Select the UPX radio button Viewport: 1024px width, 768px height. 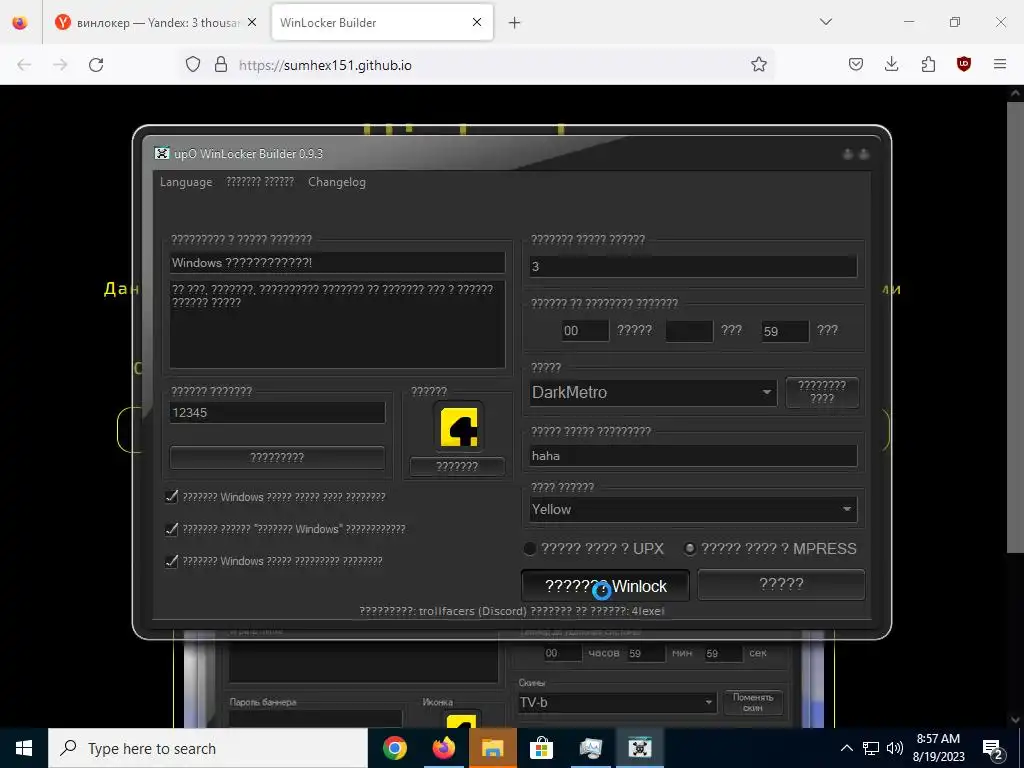pyautogui.click(x=530, y=549)
